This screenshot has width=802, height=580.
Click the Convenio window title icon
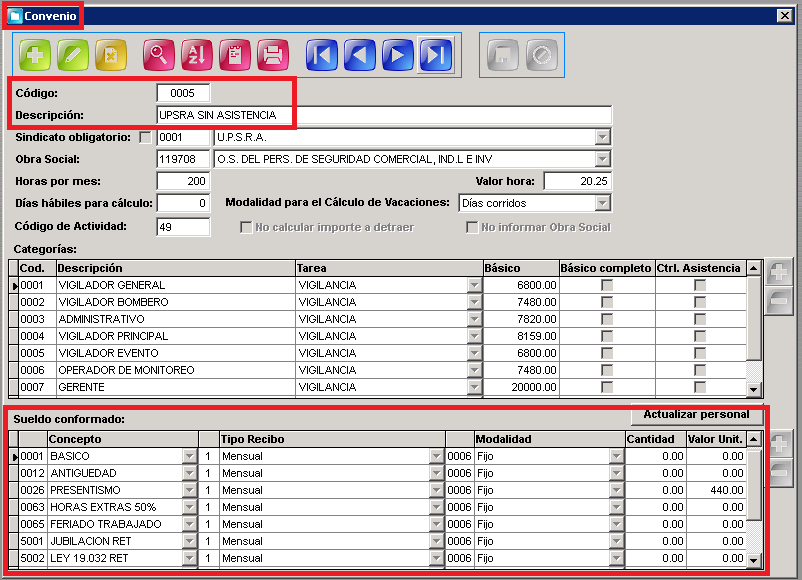15,16
